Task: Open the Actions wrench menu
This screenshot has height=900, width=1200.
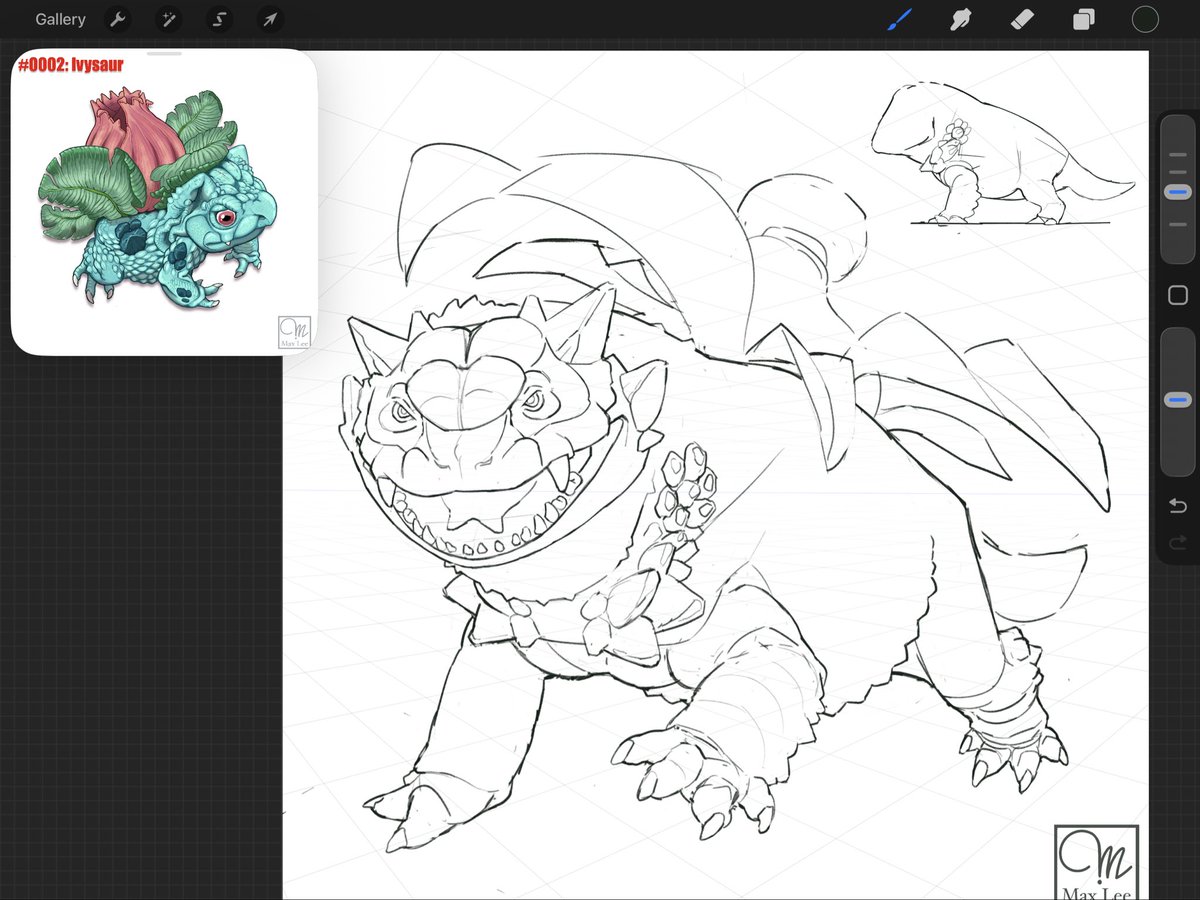Action: [118, 19]
